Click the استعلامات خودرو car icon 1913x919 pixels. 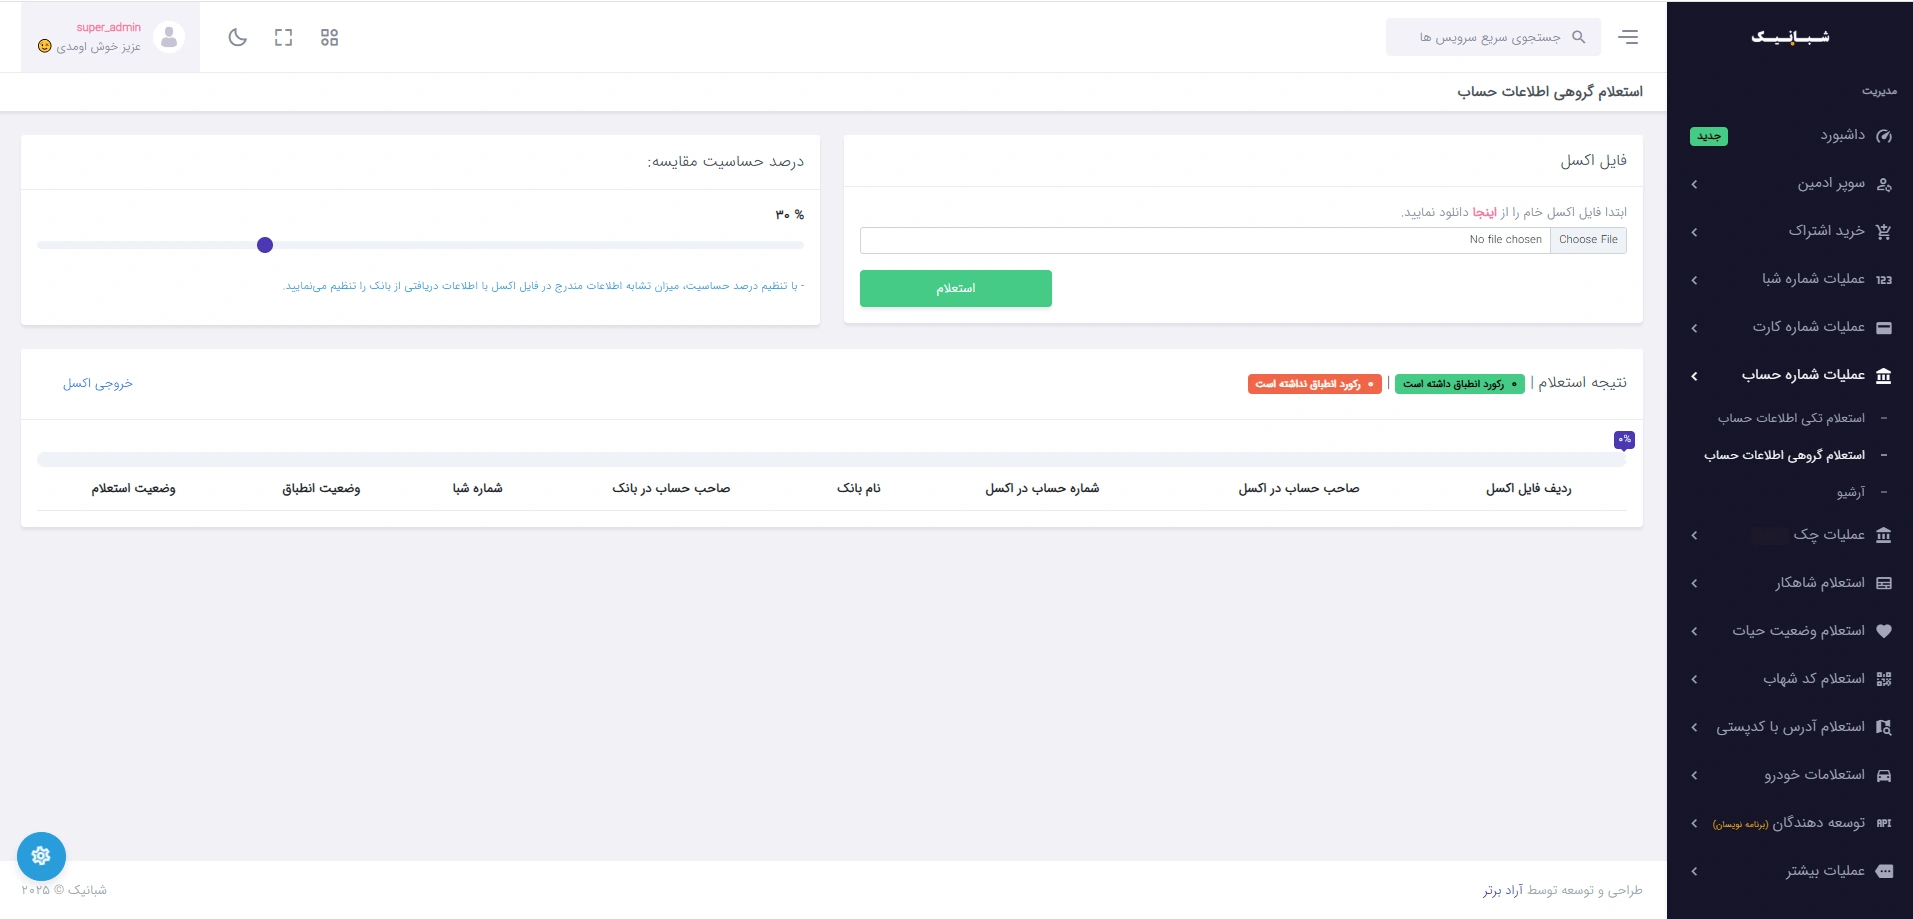click(1884, 775)
